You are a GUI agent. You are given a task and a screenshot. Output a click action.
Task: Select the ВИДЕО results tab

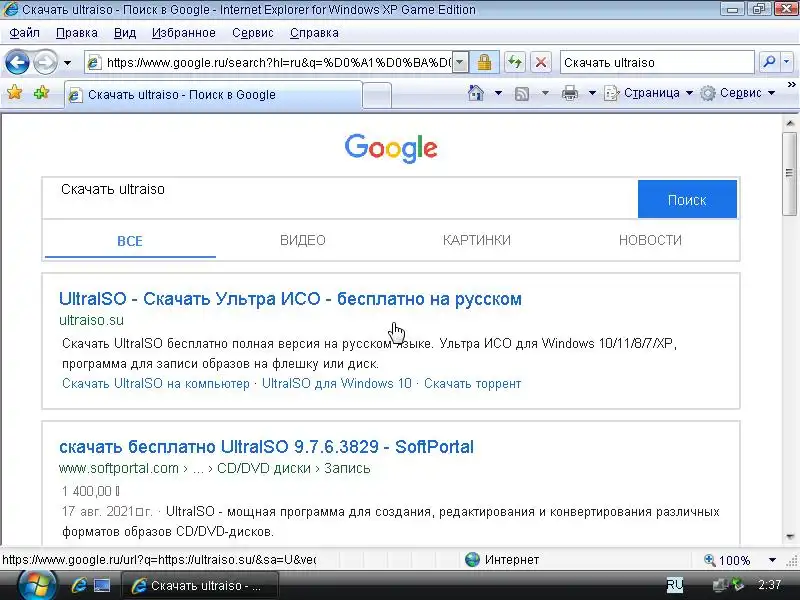tap(303, 240)
